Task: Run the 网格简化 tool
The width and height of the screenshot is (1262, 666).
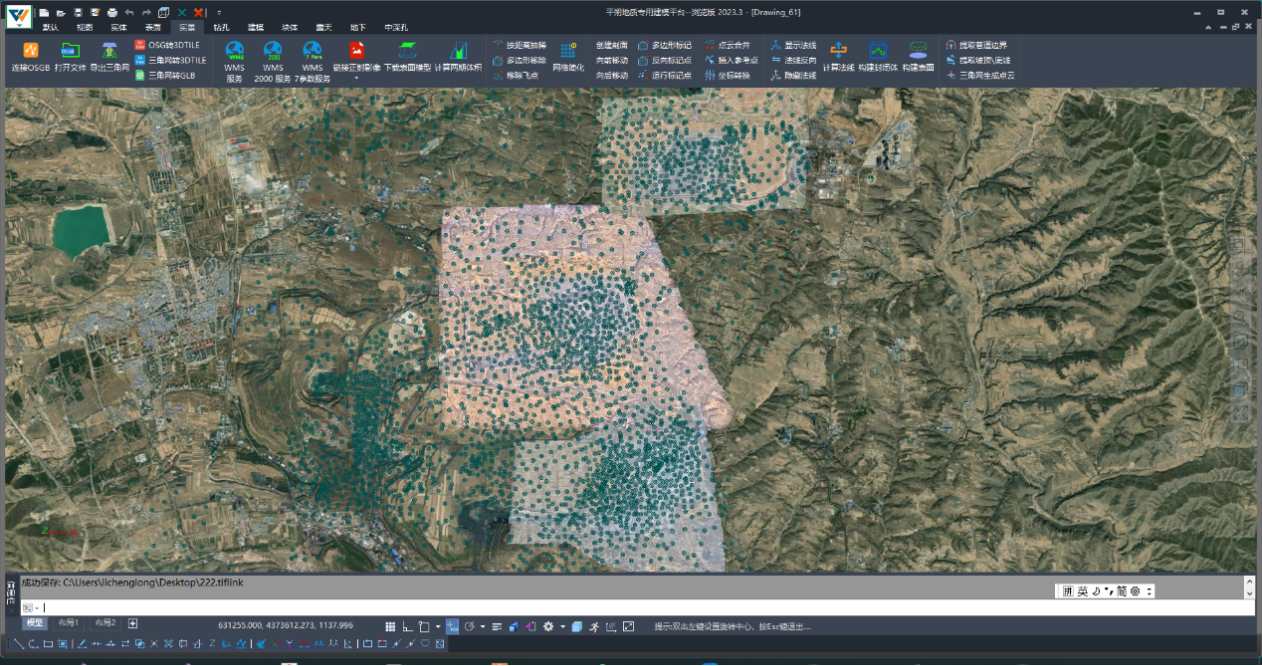Action: [x=568, y=51]
